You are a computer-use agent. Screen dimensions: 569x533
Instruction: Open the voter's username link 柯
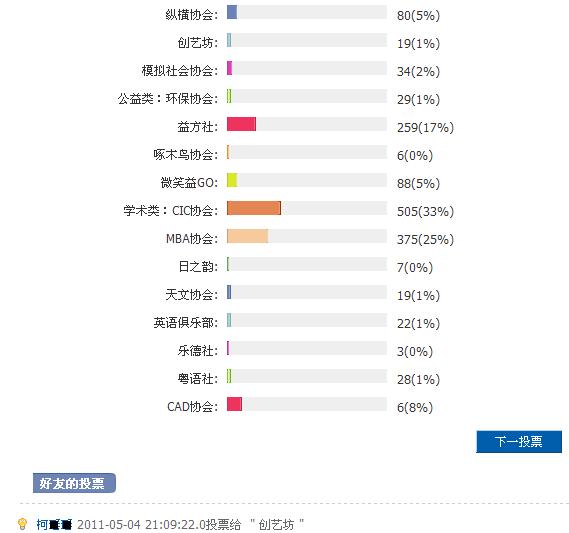(54, 524)
